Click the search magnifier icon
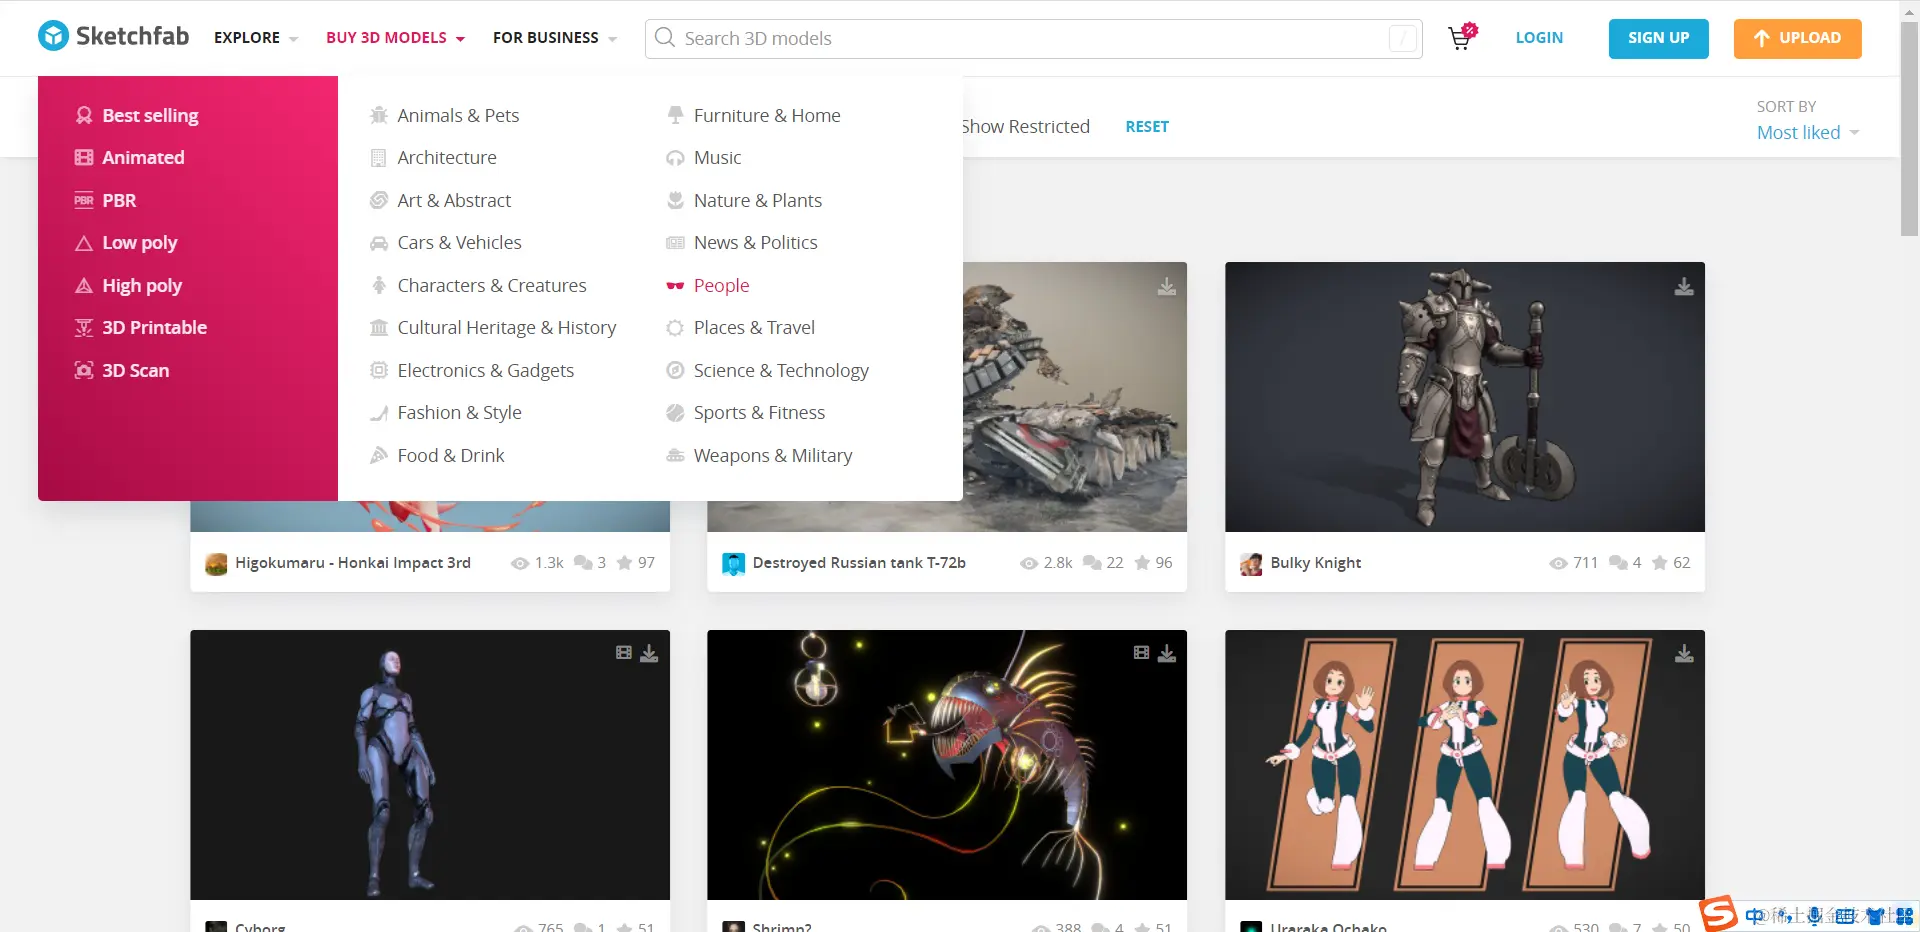 tap(665, 38)
